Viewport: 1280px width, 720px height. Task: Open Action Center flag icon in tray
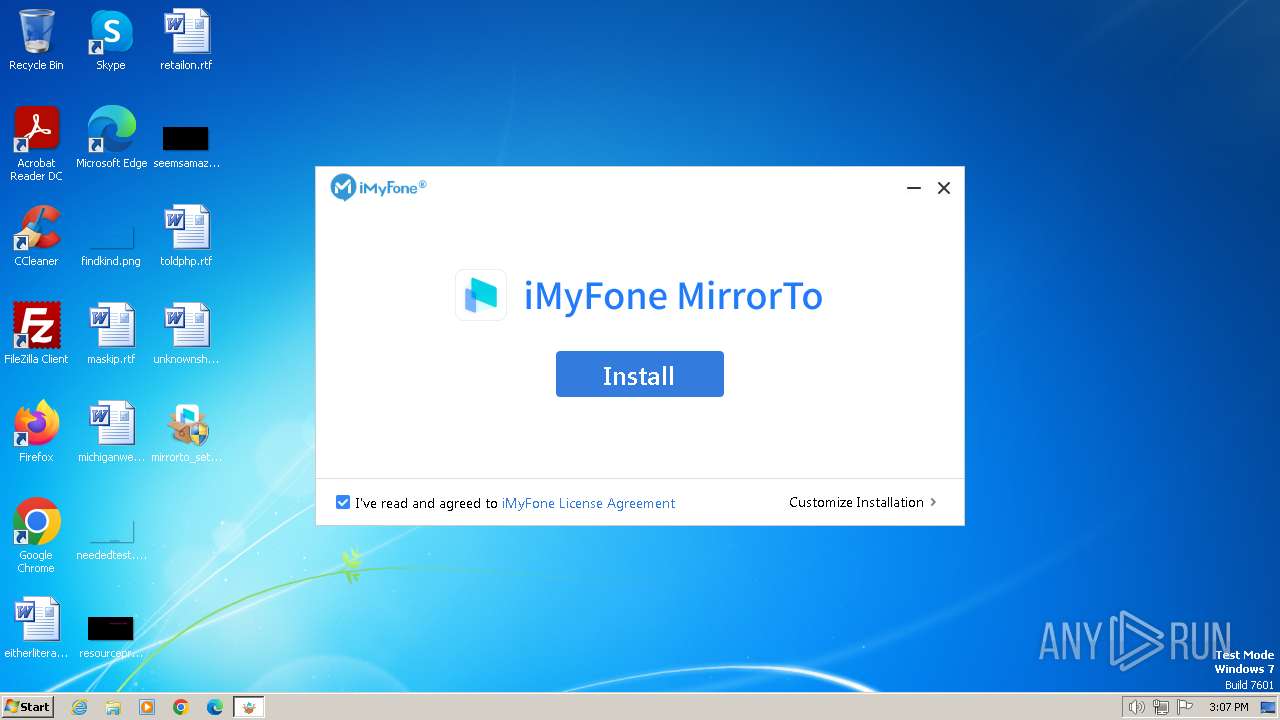pyautogui.click(x=1186, y=707)
